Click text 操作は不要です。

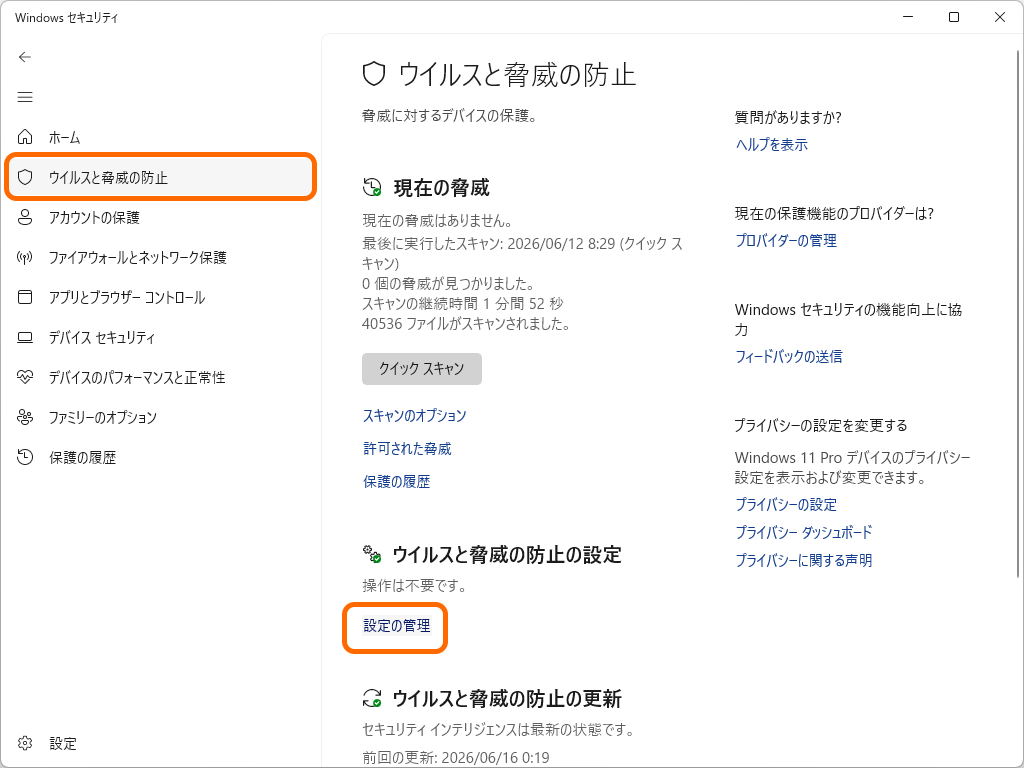point(416,585)
